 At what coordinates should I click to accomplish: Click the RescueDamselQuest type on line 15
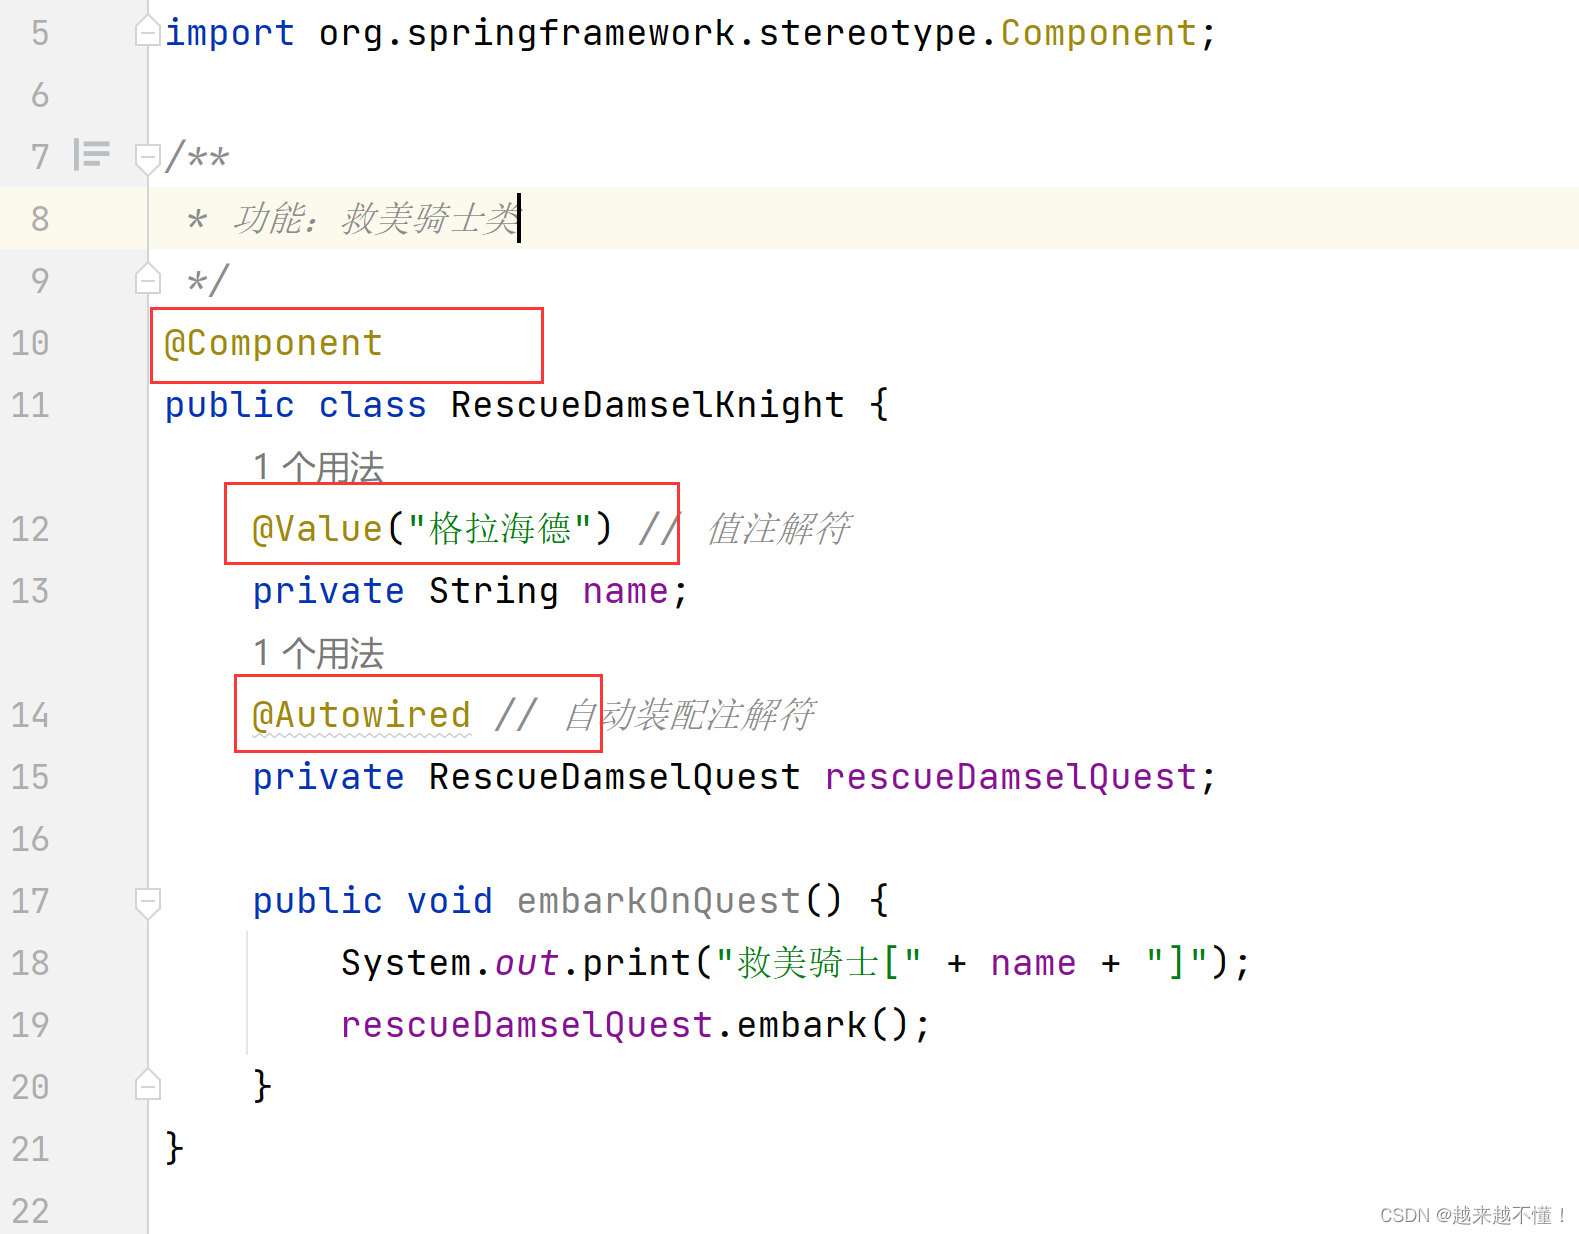pos(614,777)
